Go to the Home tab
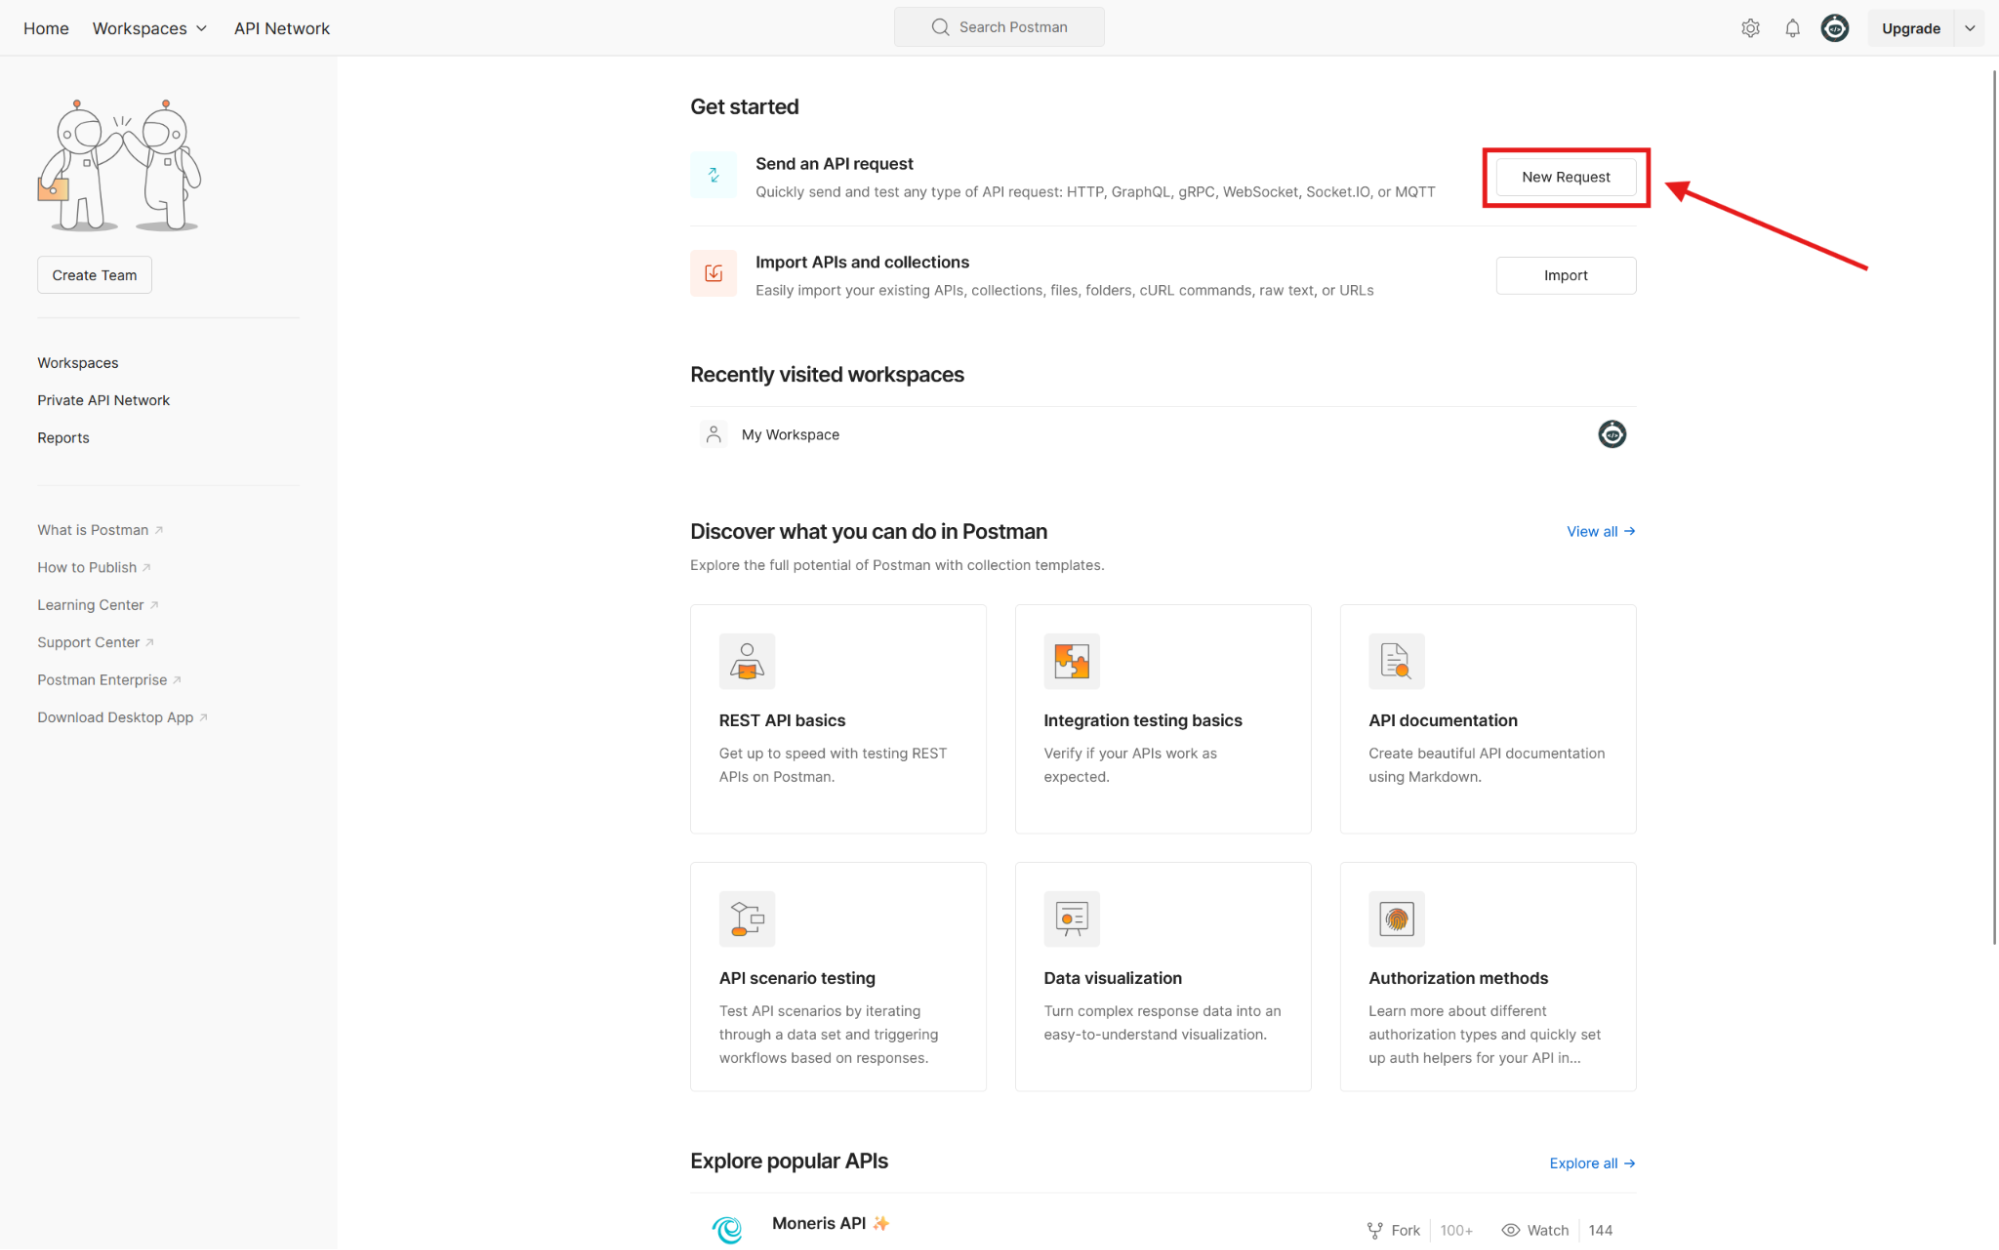 pos(46,28)
